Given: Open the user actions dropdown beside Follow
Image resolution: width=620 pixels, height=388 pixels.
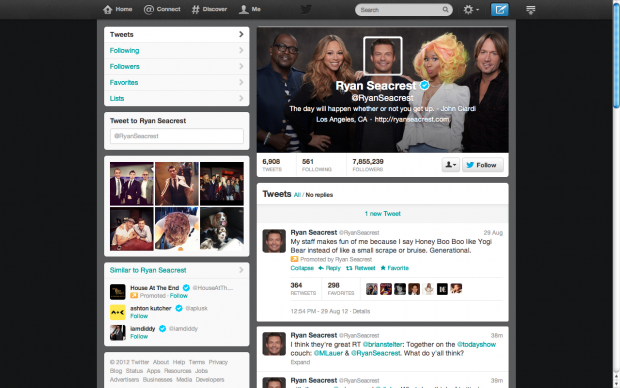Looking at the screenshot, I should [450, 165].
